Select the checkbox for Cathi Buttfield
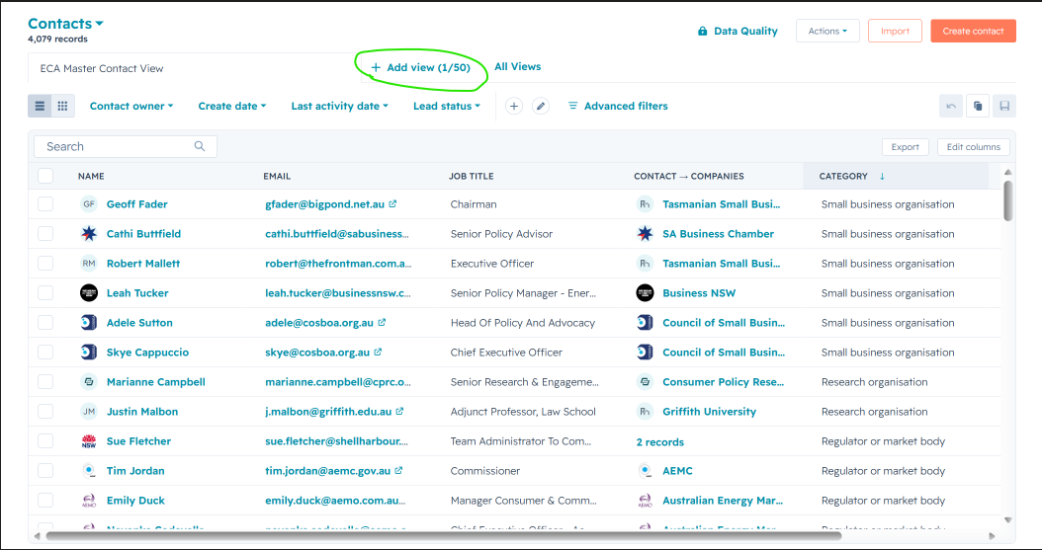Image resolution: width=1042 pixels, height=550 pixels. tap(45, 234)
